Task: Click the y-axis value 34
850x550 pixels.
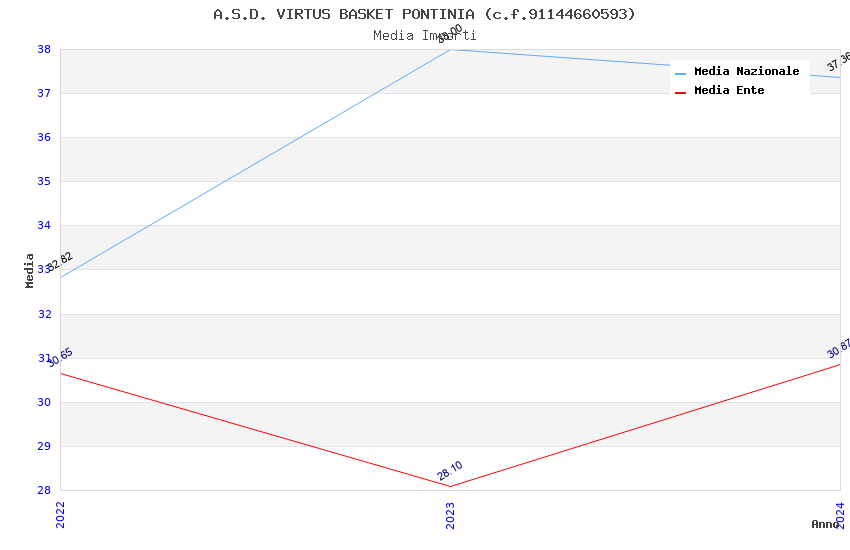Action: (x=44, y=225)
